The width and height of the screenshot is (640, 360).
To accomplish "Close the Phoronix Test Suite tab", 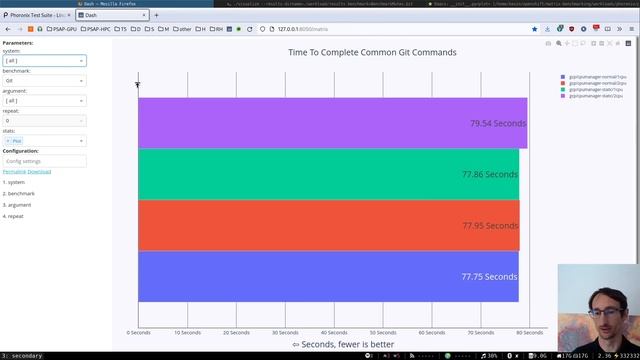I will pyautogui.click(x=69, y=15).
